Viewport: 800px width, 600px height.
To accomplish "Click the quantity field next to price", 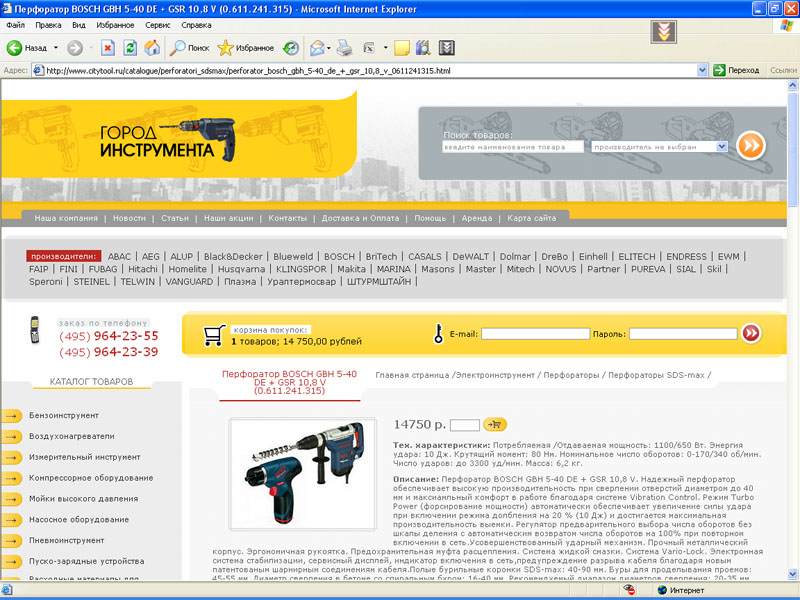I will point(465,424).
